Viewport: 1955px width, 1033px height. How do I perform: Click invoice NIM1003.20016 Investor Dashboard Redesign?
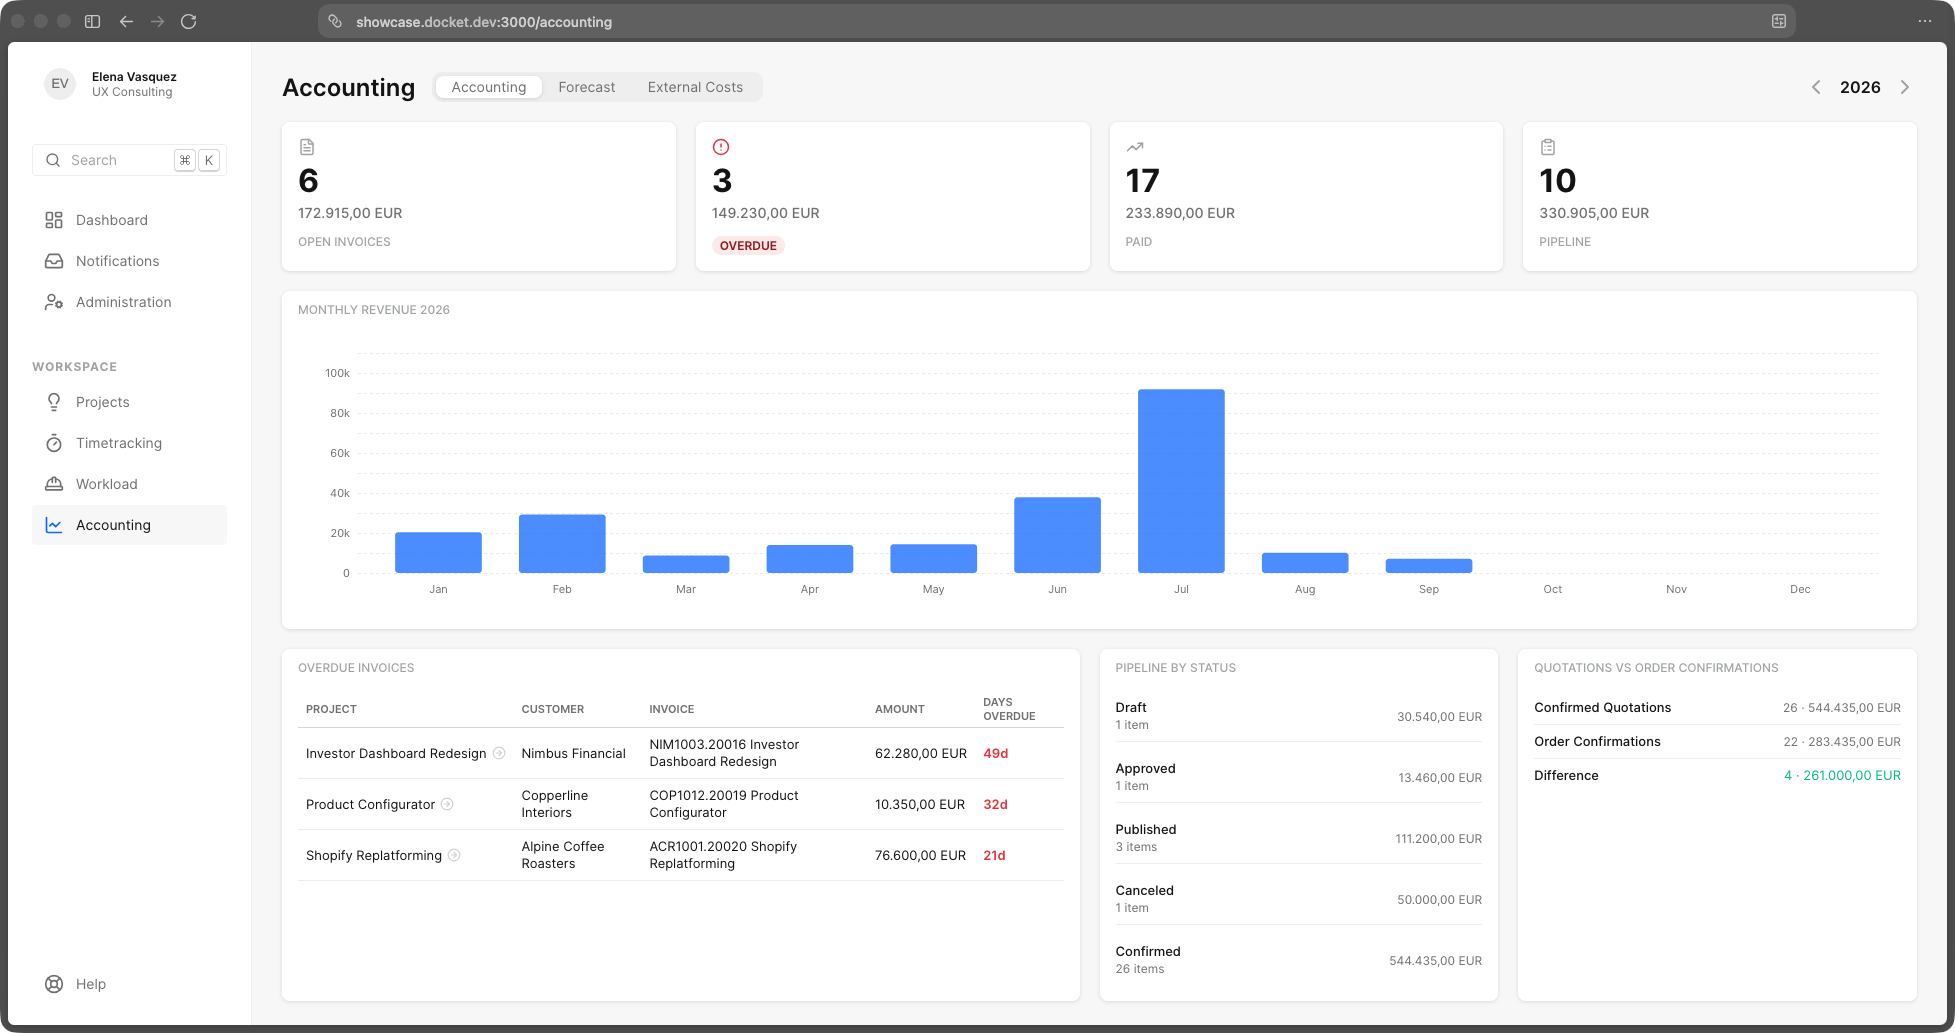coord(724,753)
